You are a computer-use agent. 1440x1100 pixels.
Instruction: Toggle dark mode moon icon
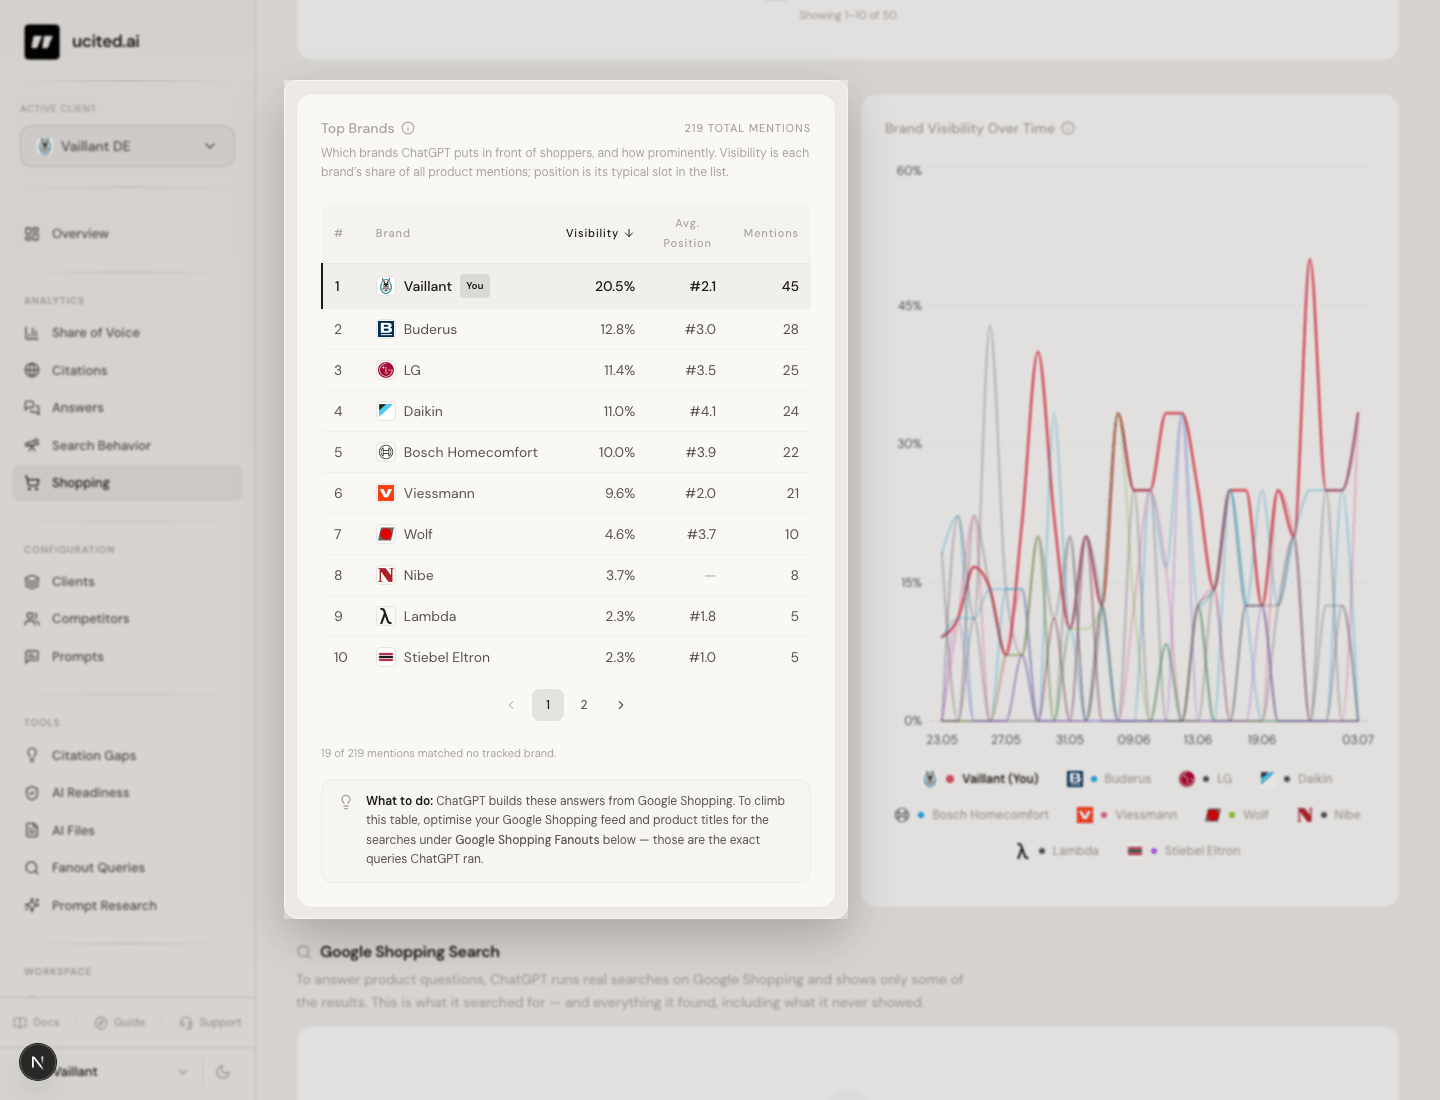click(x=223, y=1072)
